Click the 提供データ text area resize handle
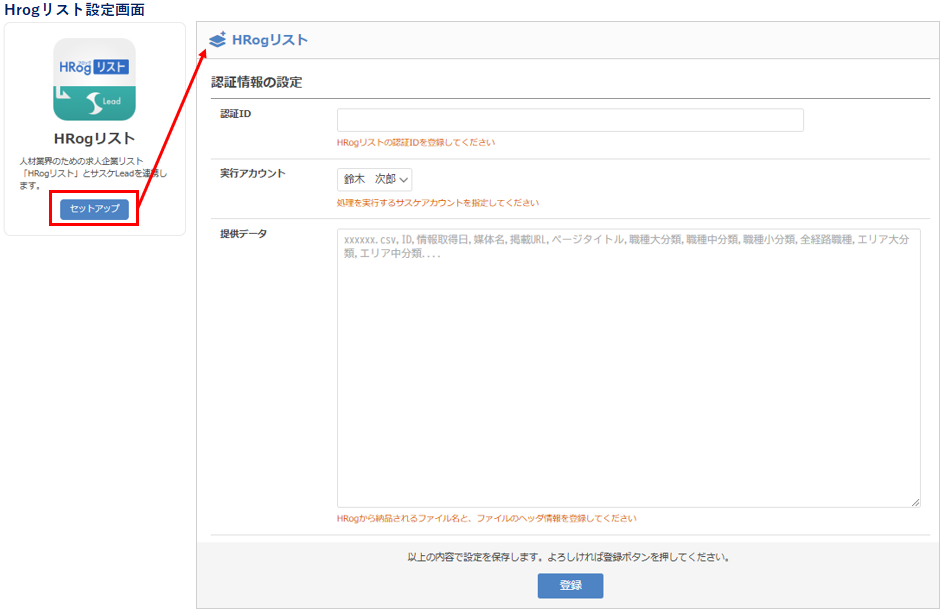Image resolution: width=943 pixels, height=613 pixels. click(x=915, y=502)
